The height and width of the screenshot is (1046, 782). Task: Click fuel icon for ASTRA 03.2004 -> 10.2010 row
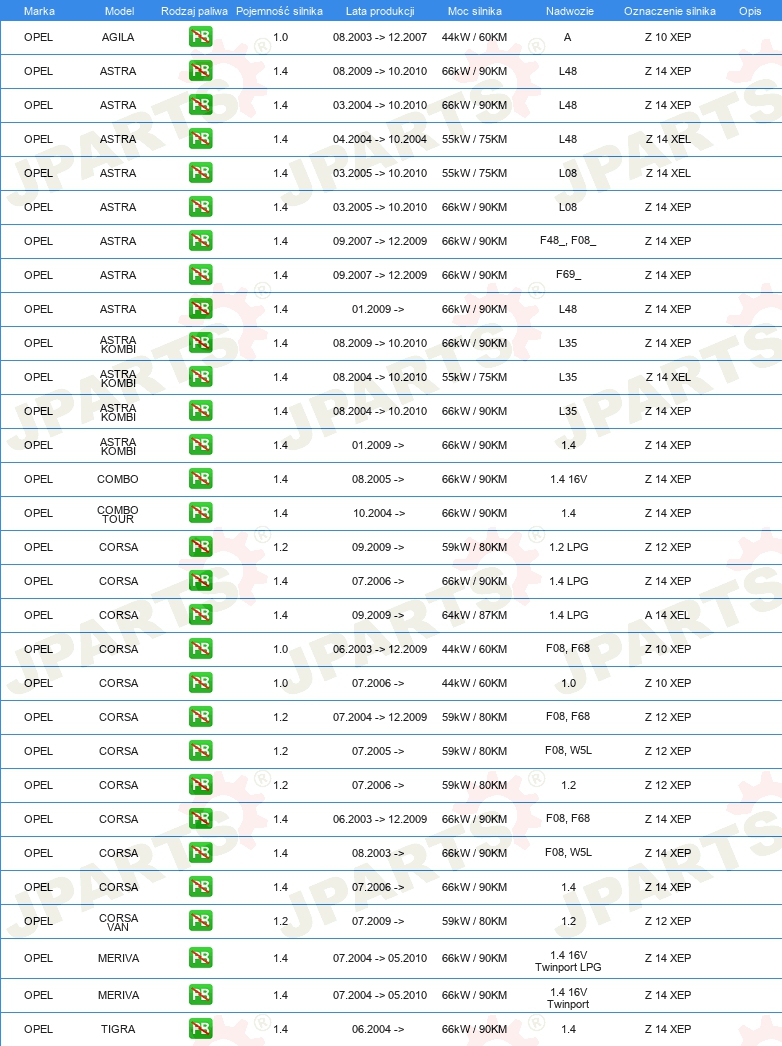click(201, 105)
